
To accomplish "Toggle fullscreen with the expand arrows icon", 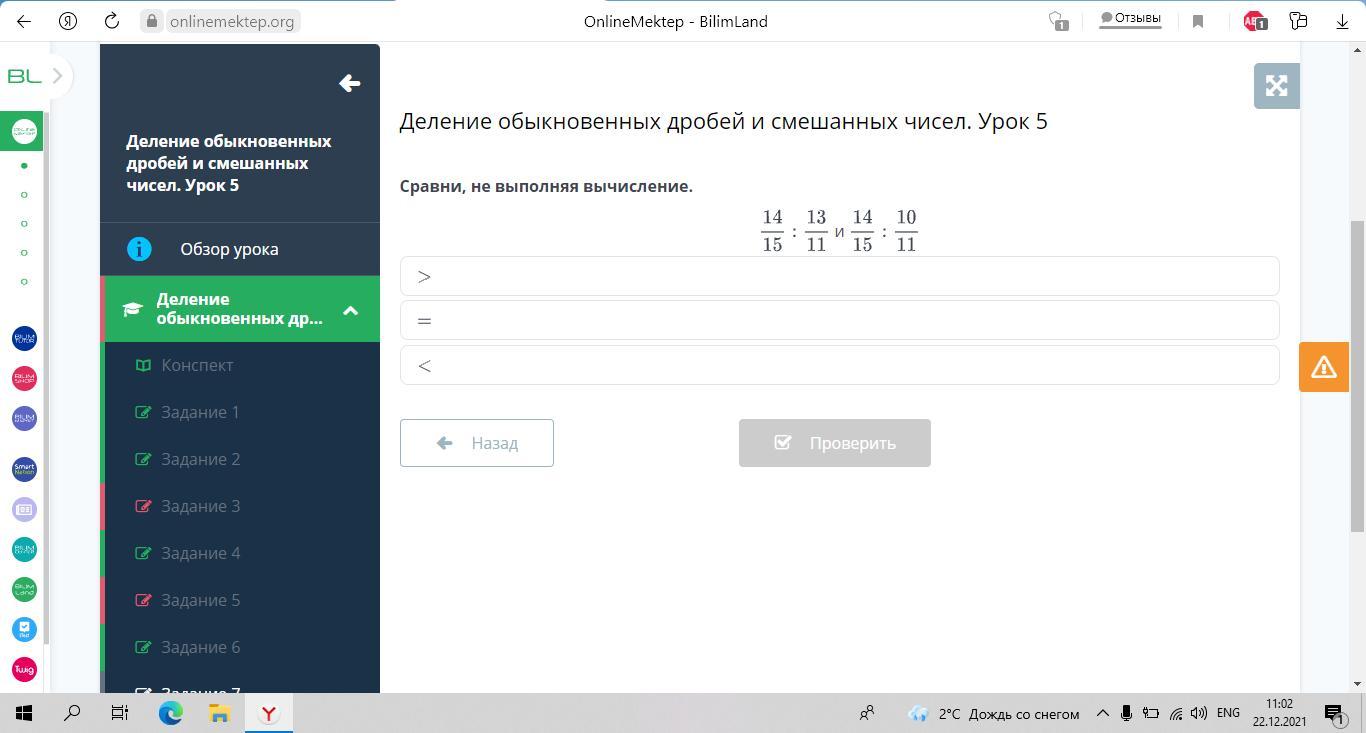I will pos(1276,86).
